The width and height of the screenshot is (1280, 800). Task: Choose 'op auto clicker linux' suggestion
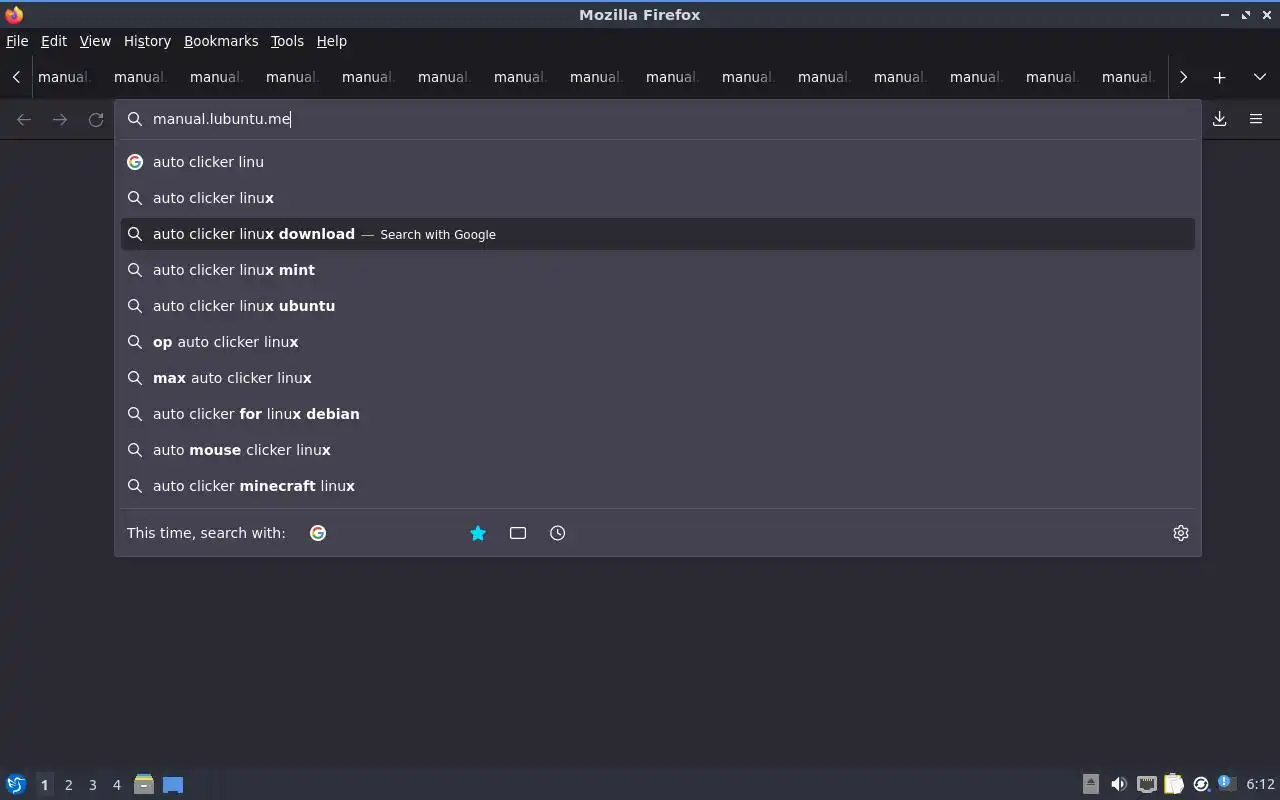click(658, 342)
